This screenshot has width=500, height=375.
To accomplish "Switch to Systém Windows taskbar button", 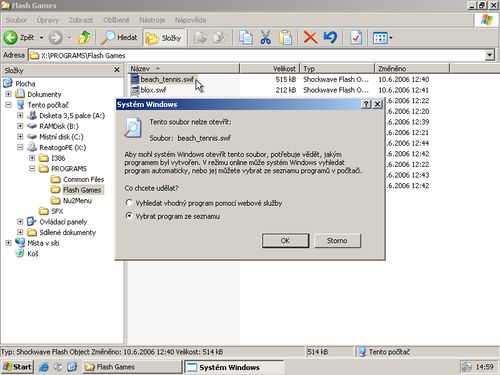I will [x=234, y=367].
